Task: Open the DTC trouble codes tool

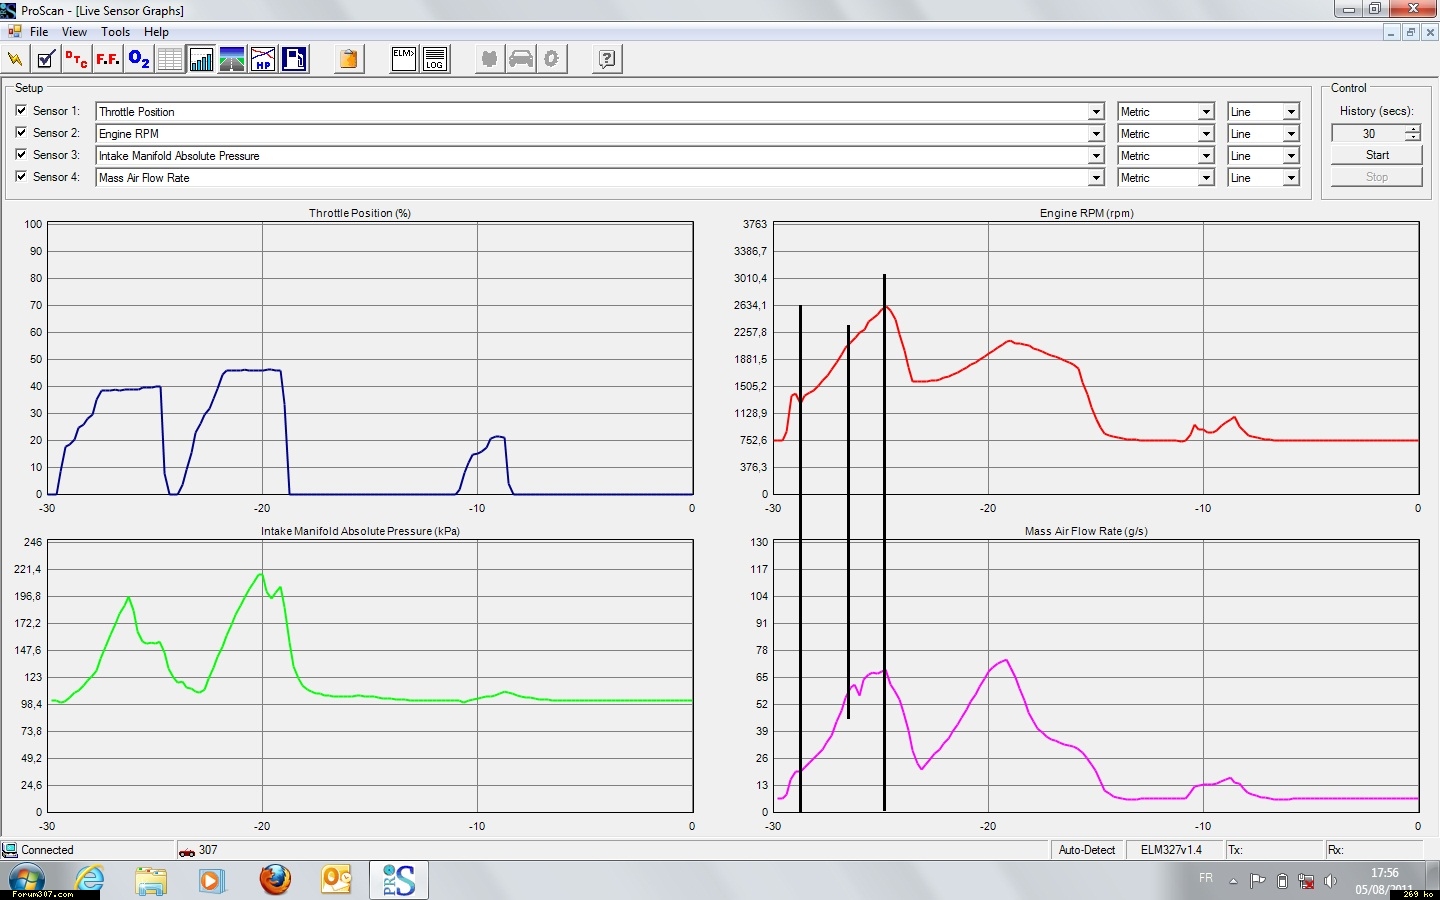Action: (77, 60)
